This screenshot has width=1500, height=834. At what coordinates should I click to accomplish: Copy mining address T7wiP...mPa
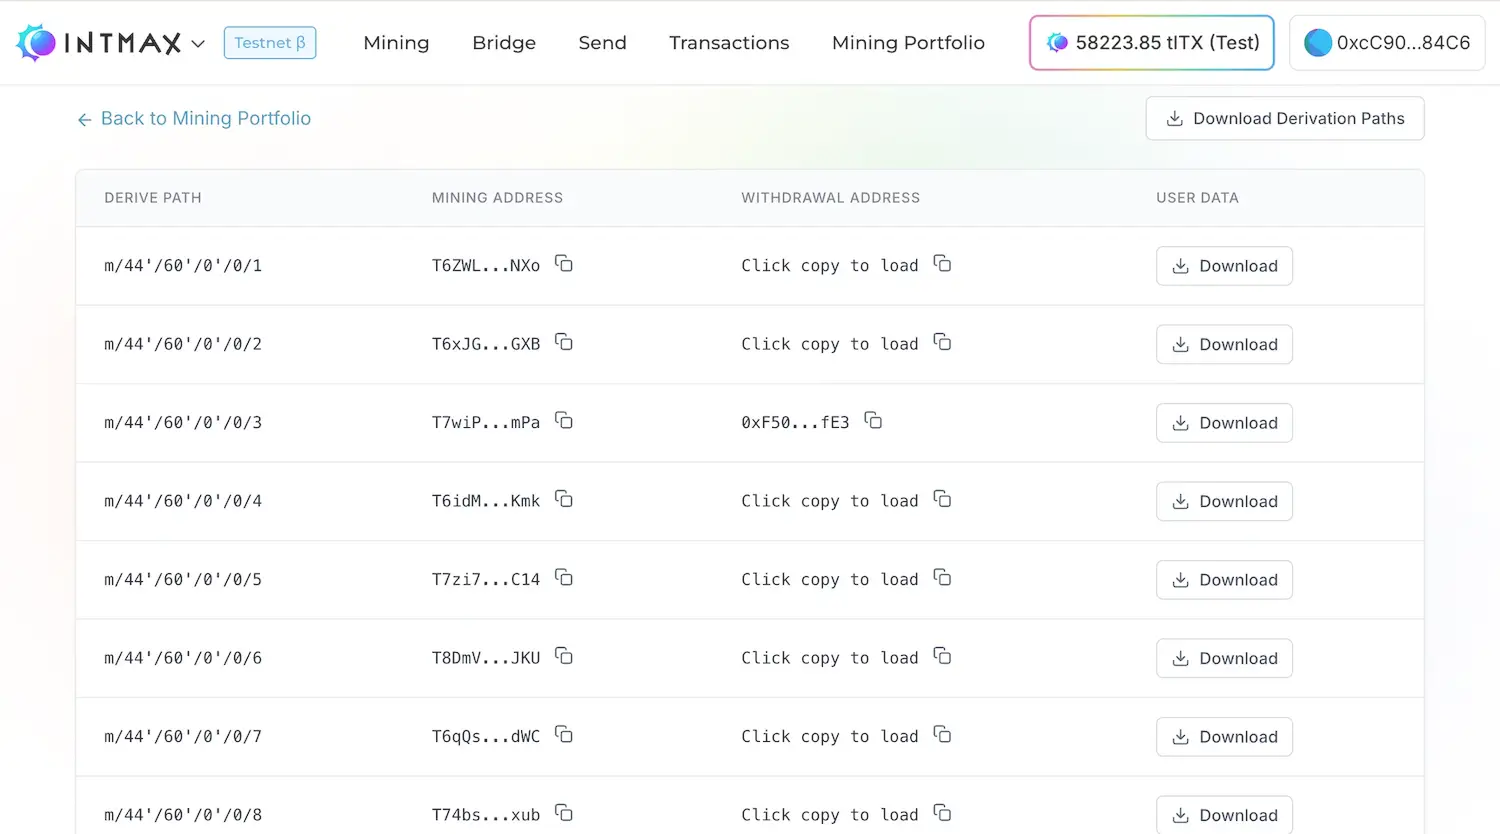pos(564,421)
